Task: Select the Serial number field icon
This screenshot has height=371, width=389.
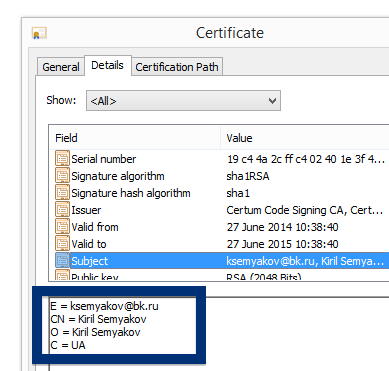Action: (62, 159)
